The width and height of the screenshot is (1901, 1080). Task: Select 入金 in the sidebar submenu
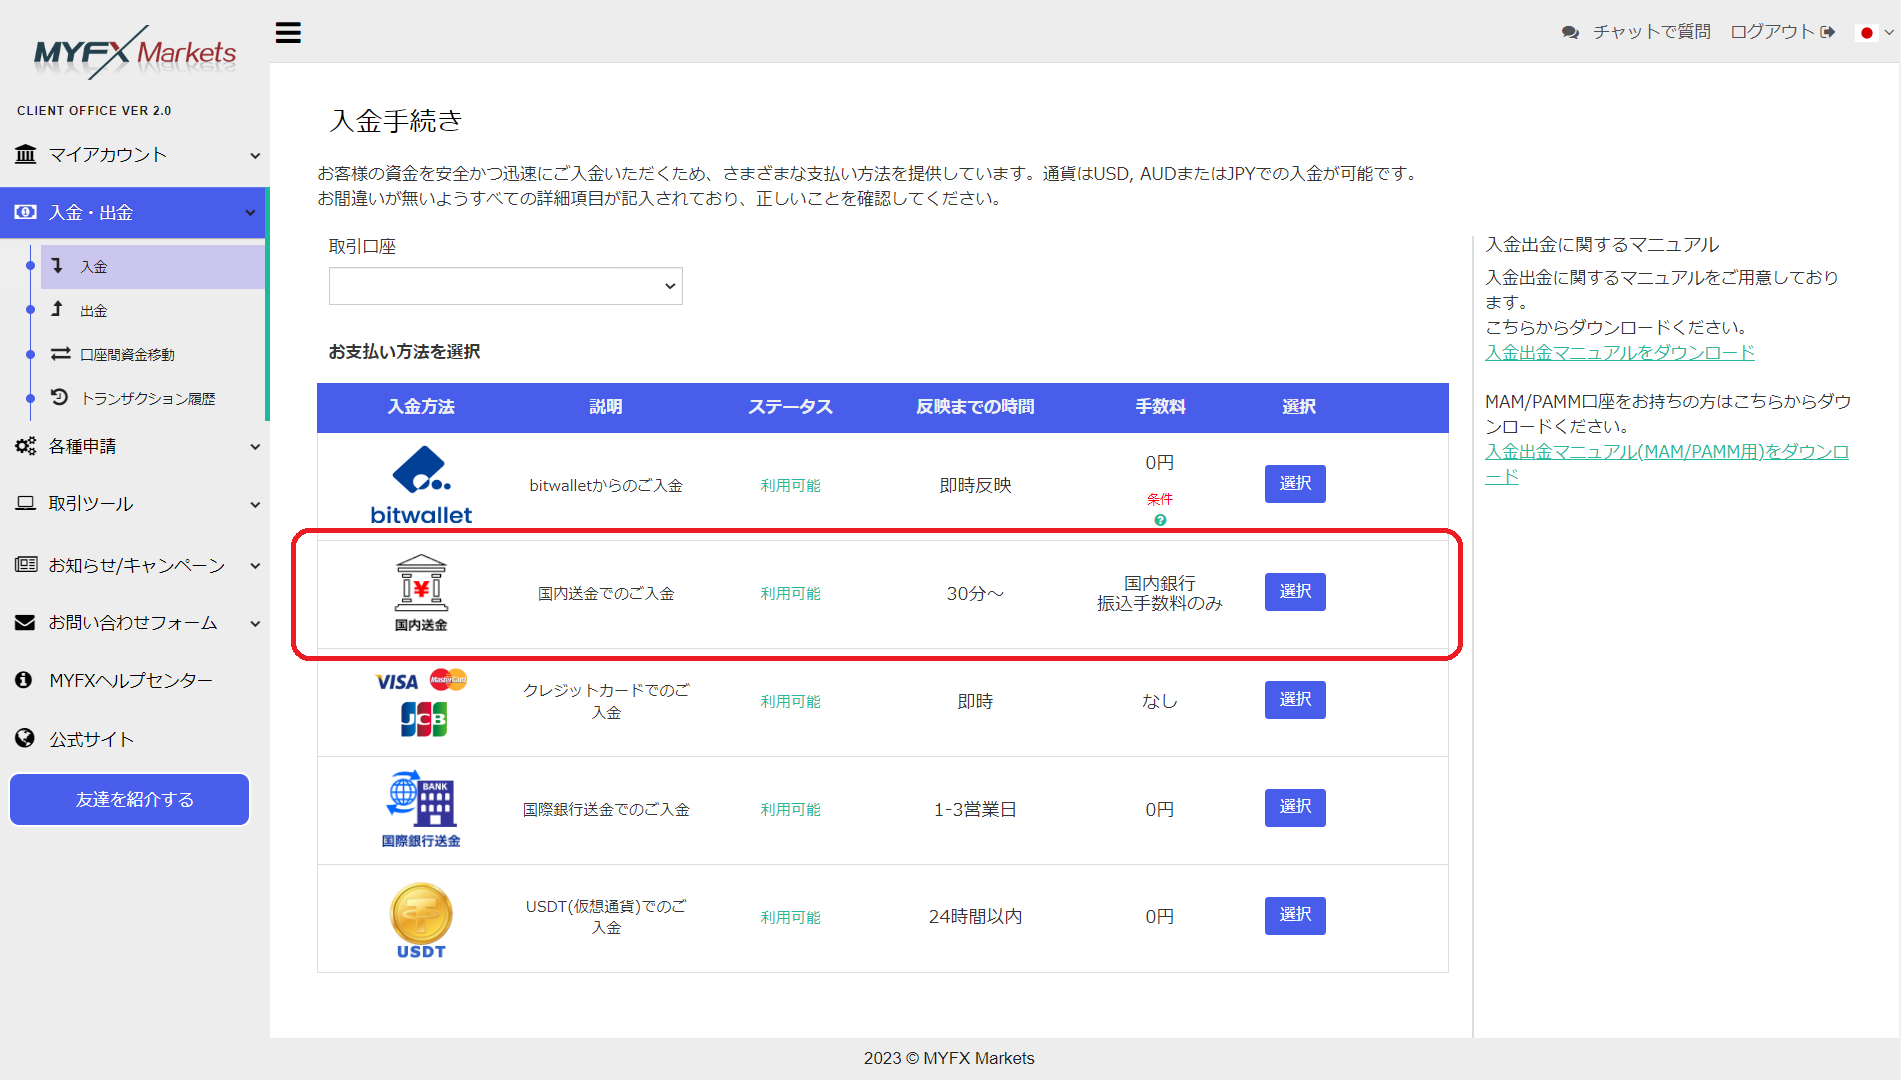tap(153, 267)
